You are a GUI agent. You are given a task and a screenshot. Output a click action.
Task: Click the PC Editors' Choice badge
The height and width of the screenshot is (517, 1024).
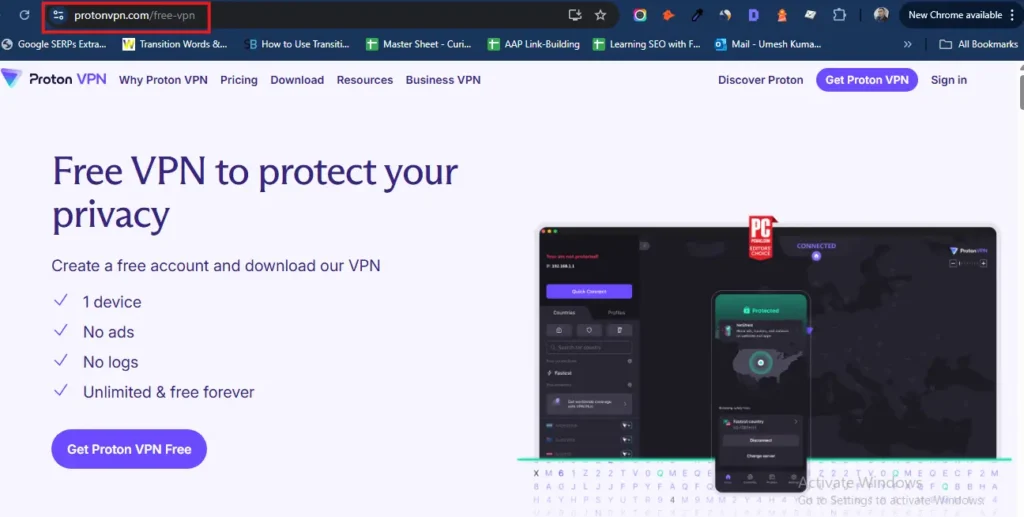[x=761, y=238]
